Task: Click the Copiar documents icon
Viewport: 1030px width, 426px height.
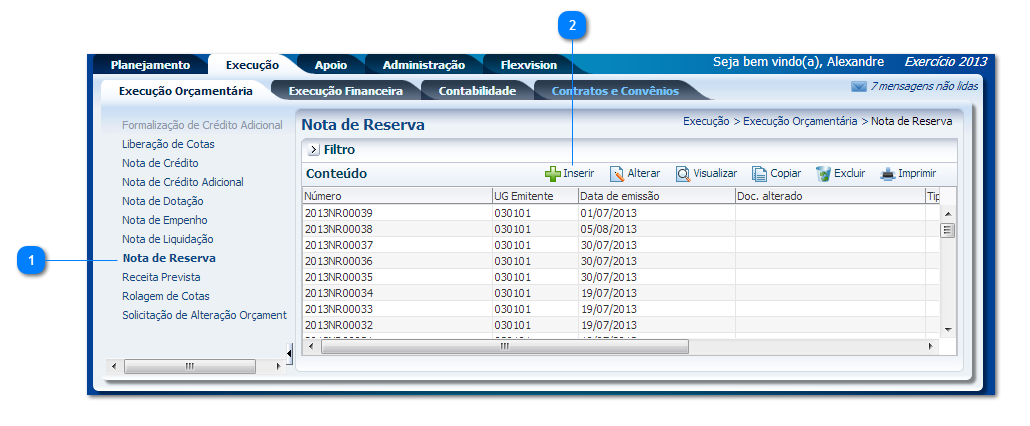Action: pos(759,174)
